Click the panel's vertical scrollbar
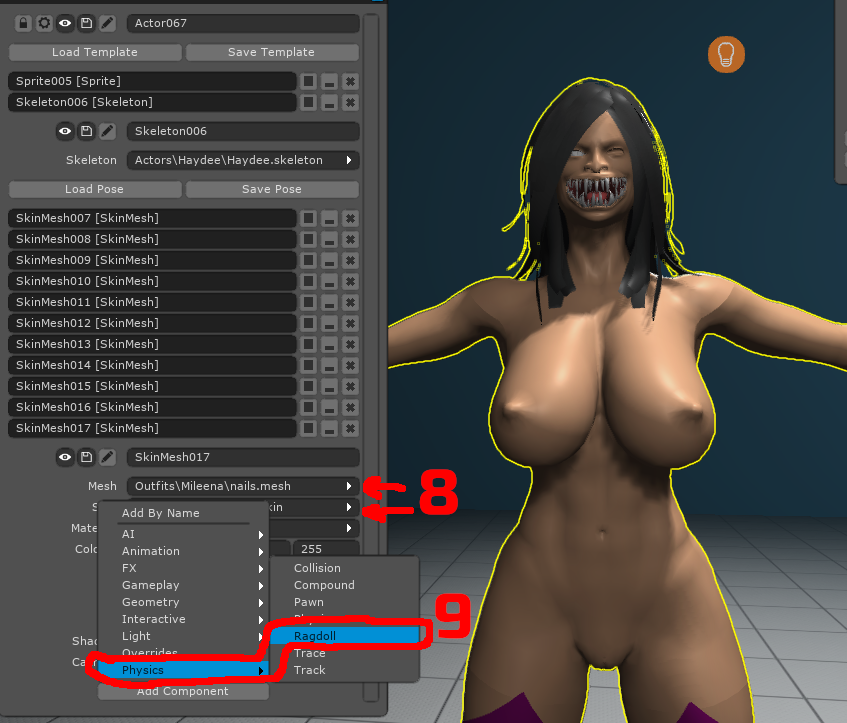 (371, 357)
